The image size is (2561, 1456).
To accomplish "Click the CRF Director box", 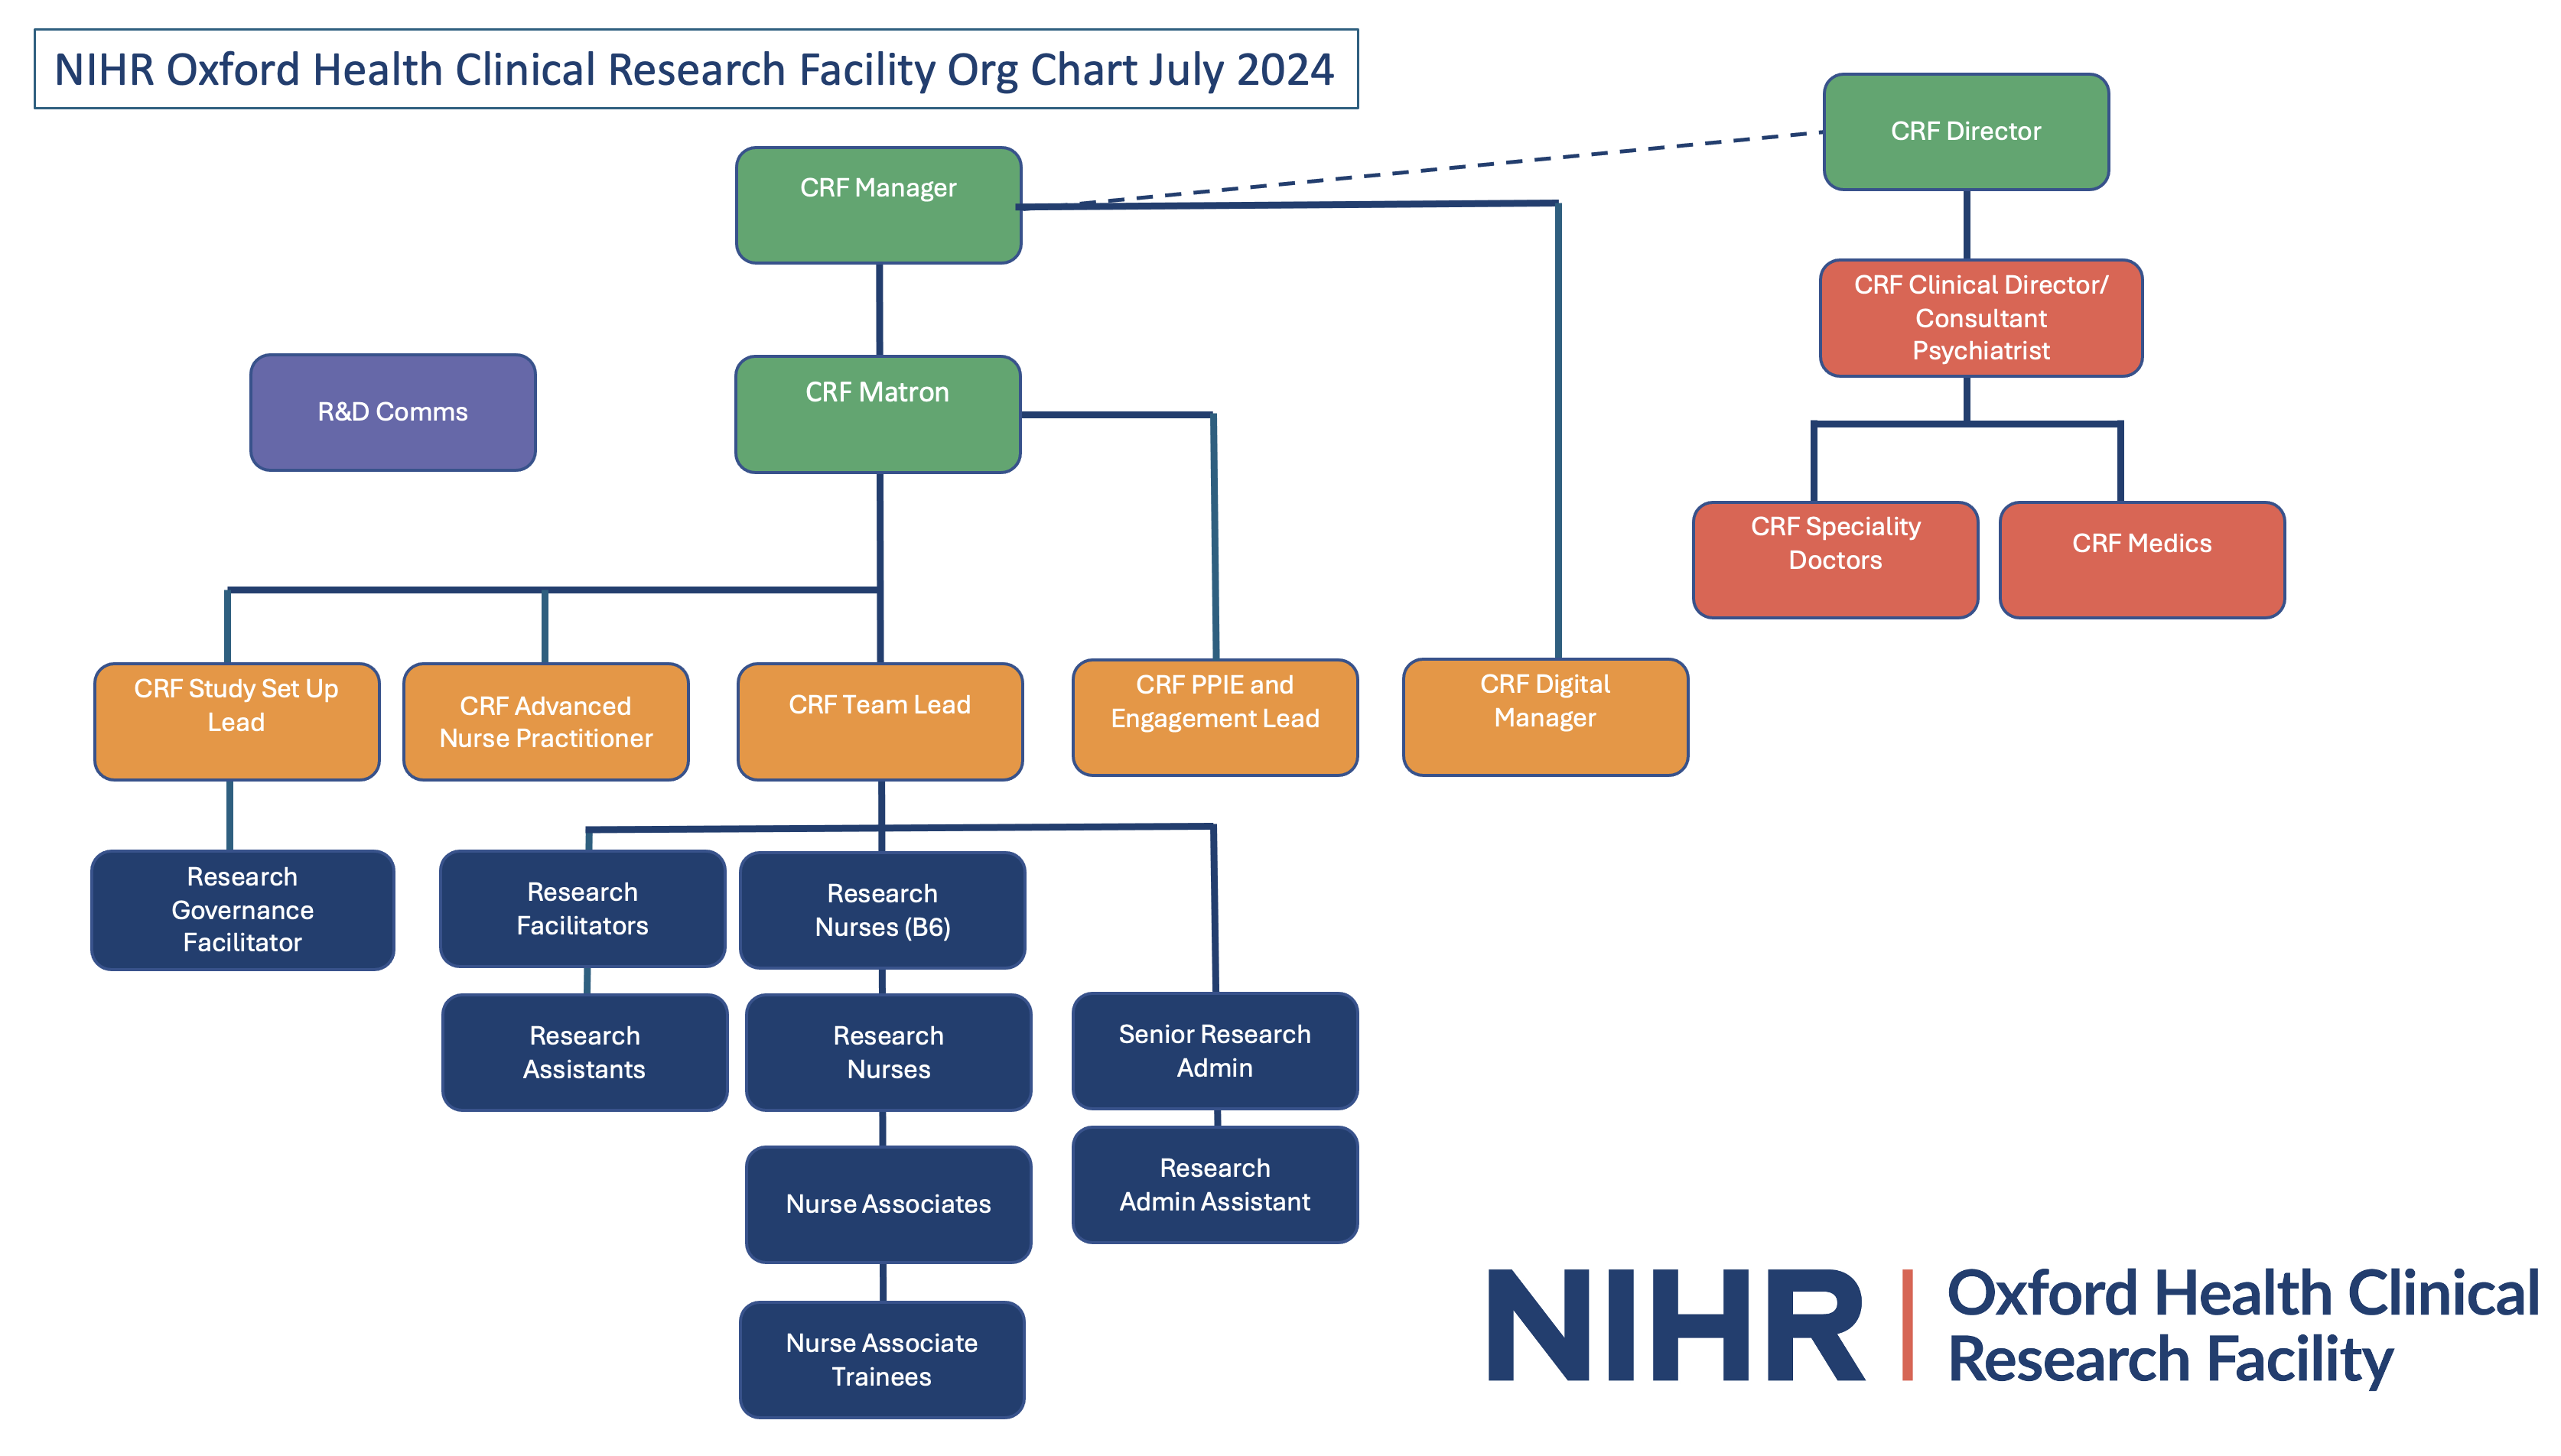I will pos(1964,131).
